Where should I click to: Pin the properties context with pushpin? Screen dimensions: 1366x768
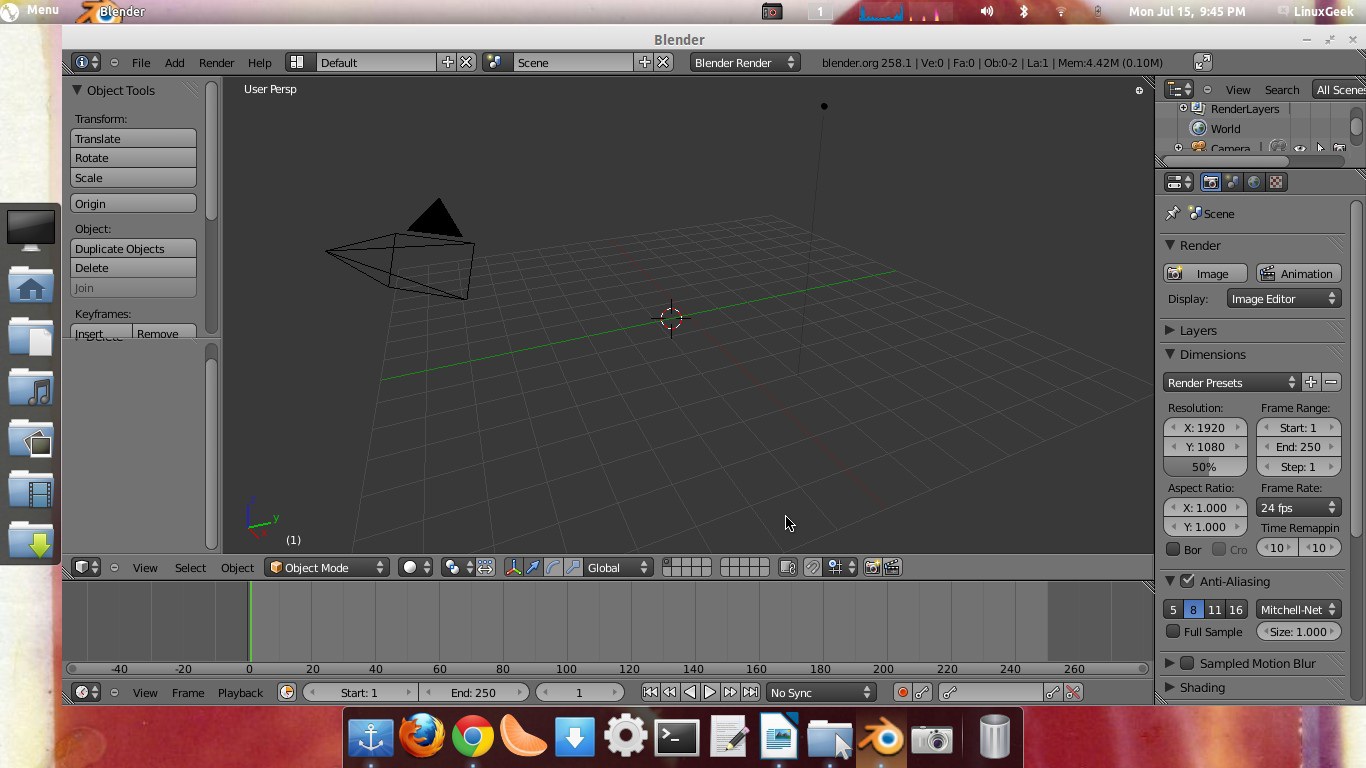click(1173, 213)
